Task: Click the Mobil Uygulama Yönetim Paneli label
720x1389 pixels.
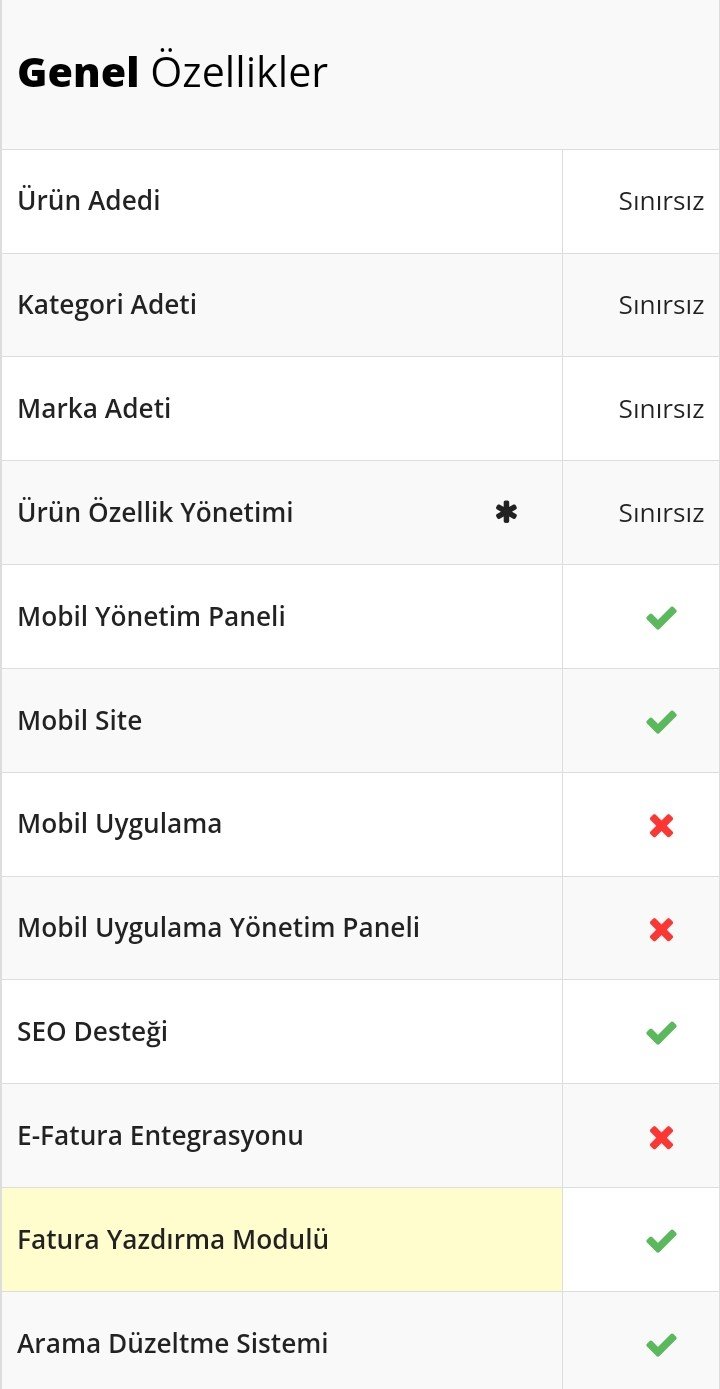Action: 219,928
